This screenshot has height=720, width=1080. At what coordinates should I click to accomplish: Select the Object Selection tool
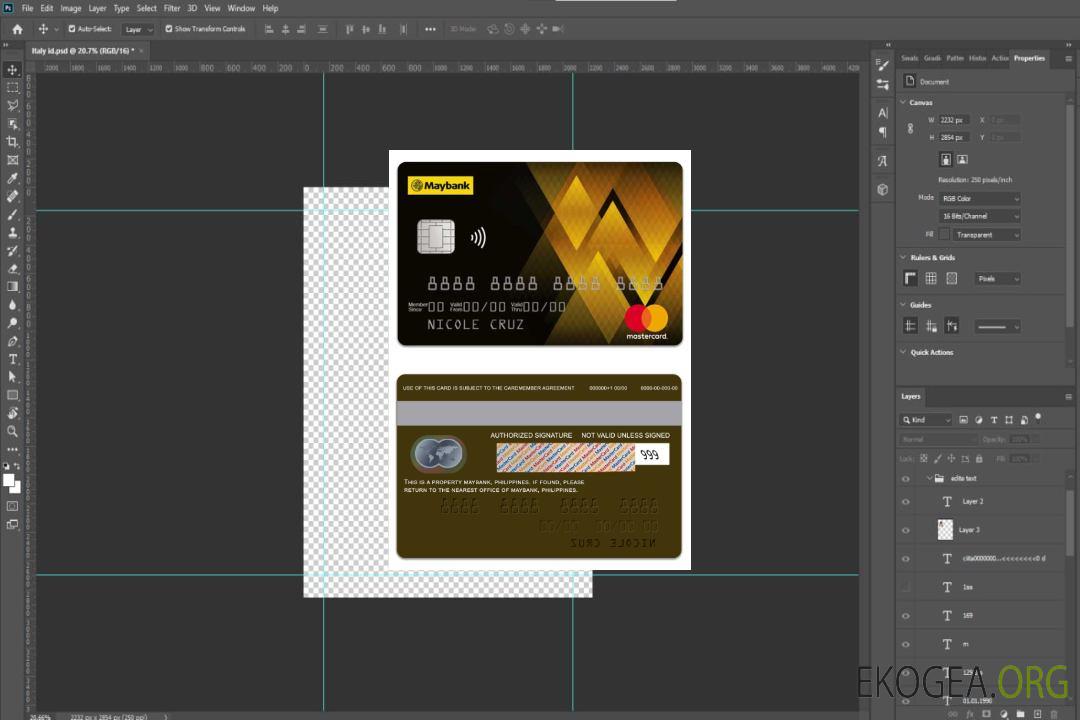tap(12, 124)
